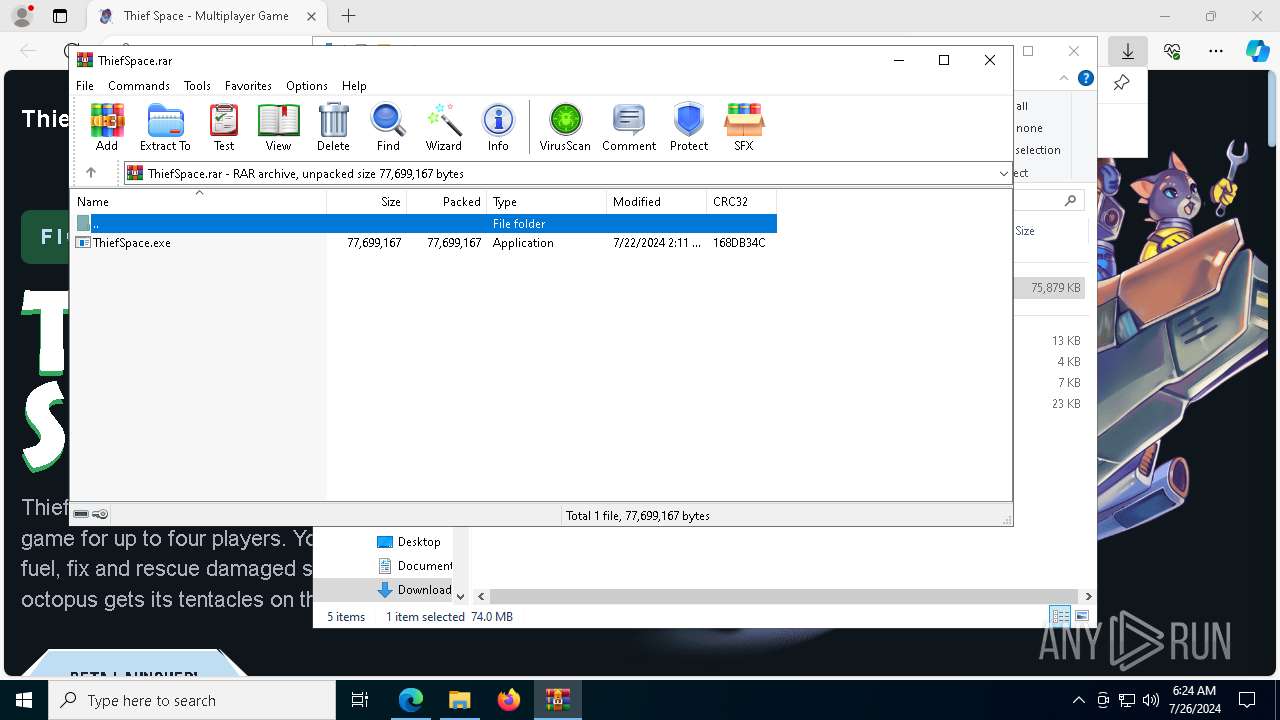
Task: Open the Copilot icon in browser
Action: pos(1257,51)
